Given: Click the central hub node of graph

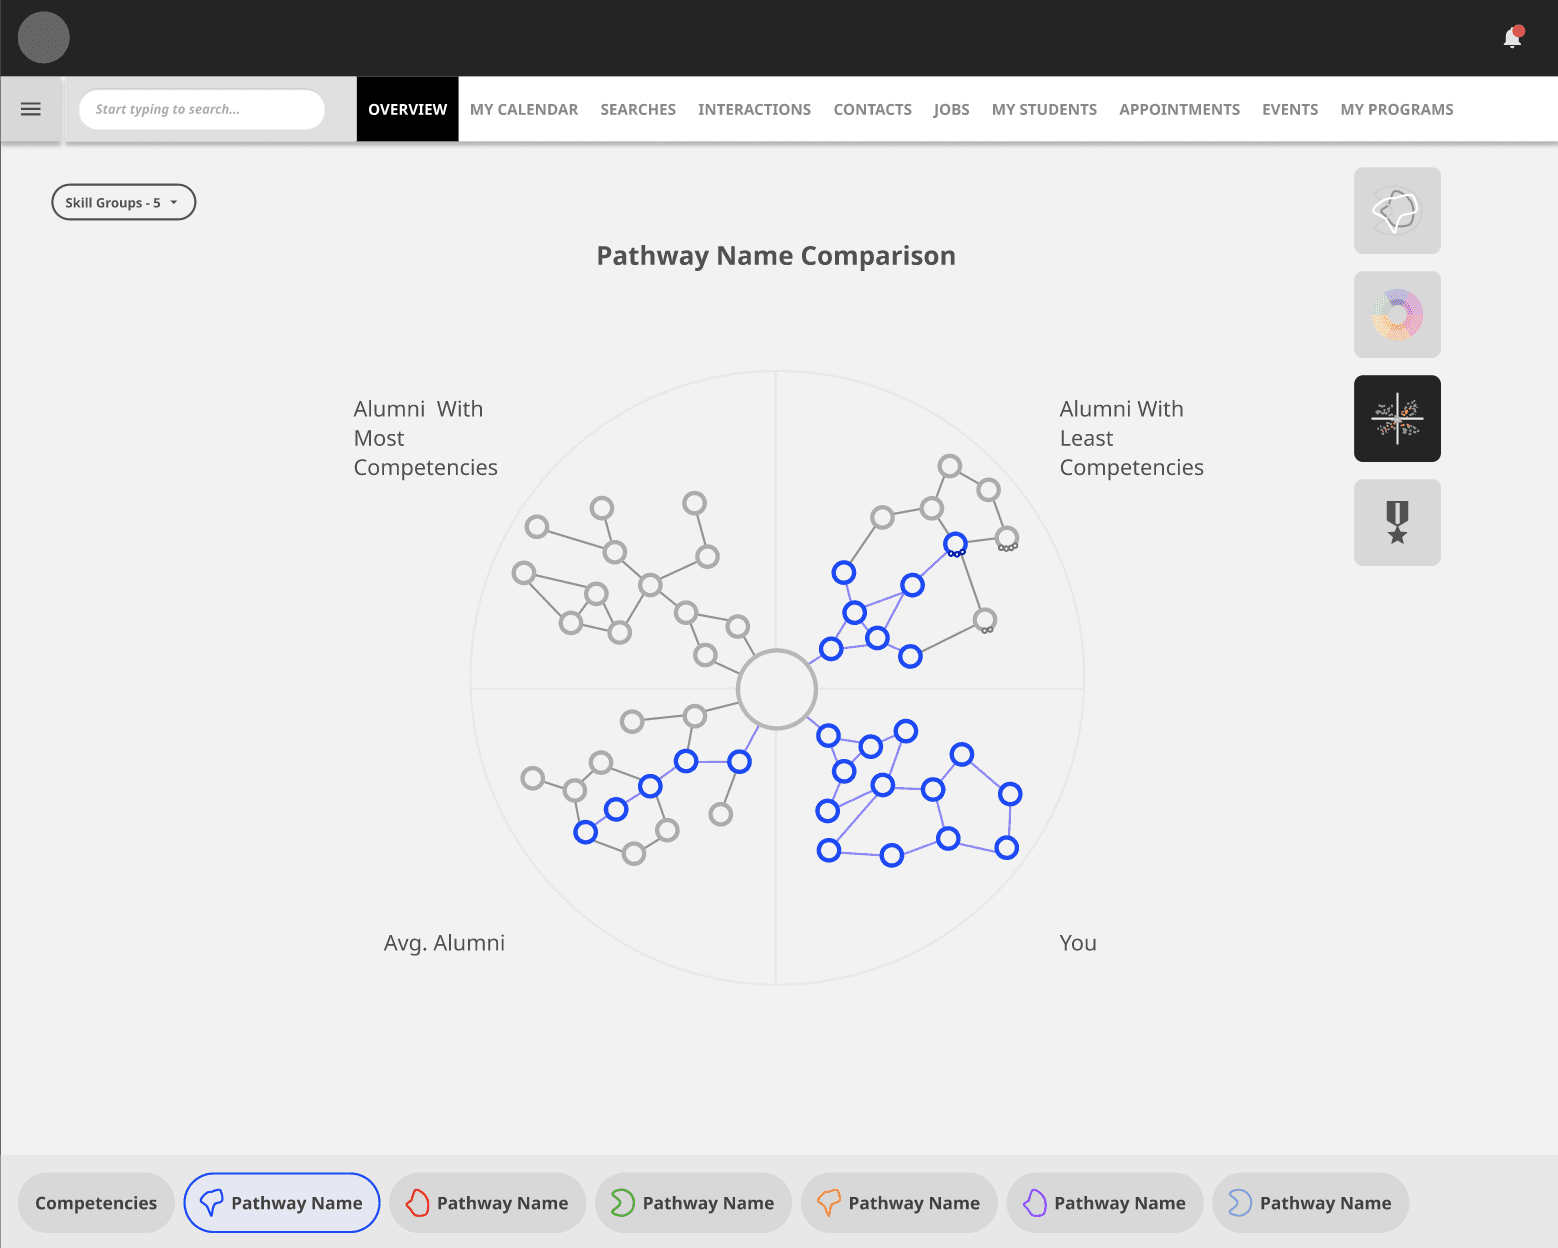Looking at the screenshot, I should [x=777, y=689].
